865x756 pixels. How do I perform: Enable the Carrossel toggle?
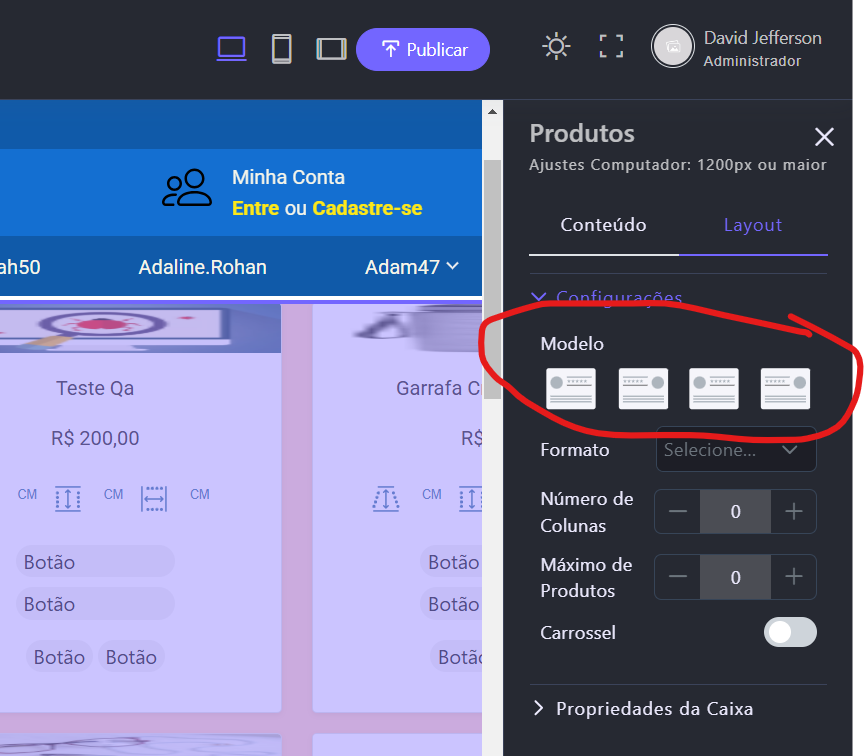click(x=790, y=632)
